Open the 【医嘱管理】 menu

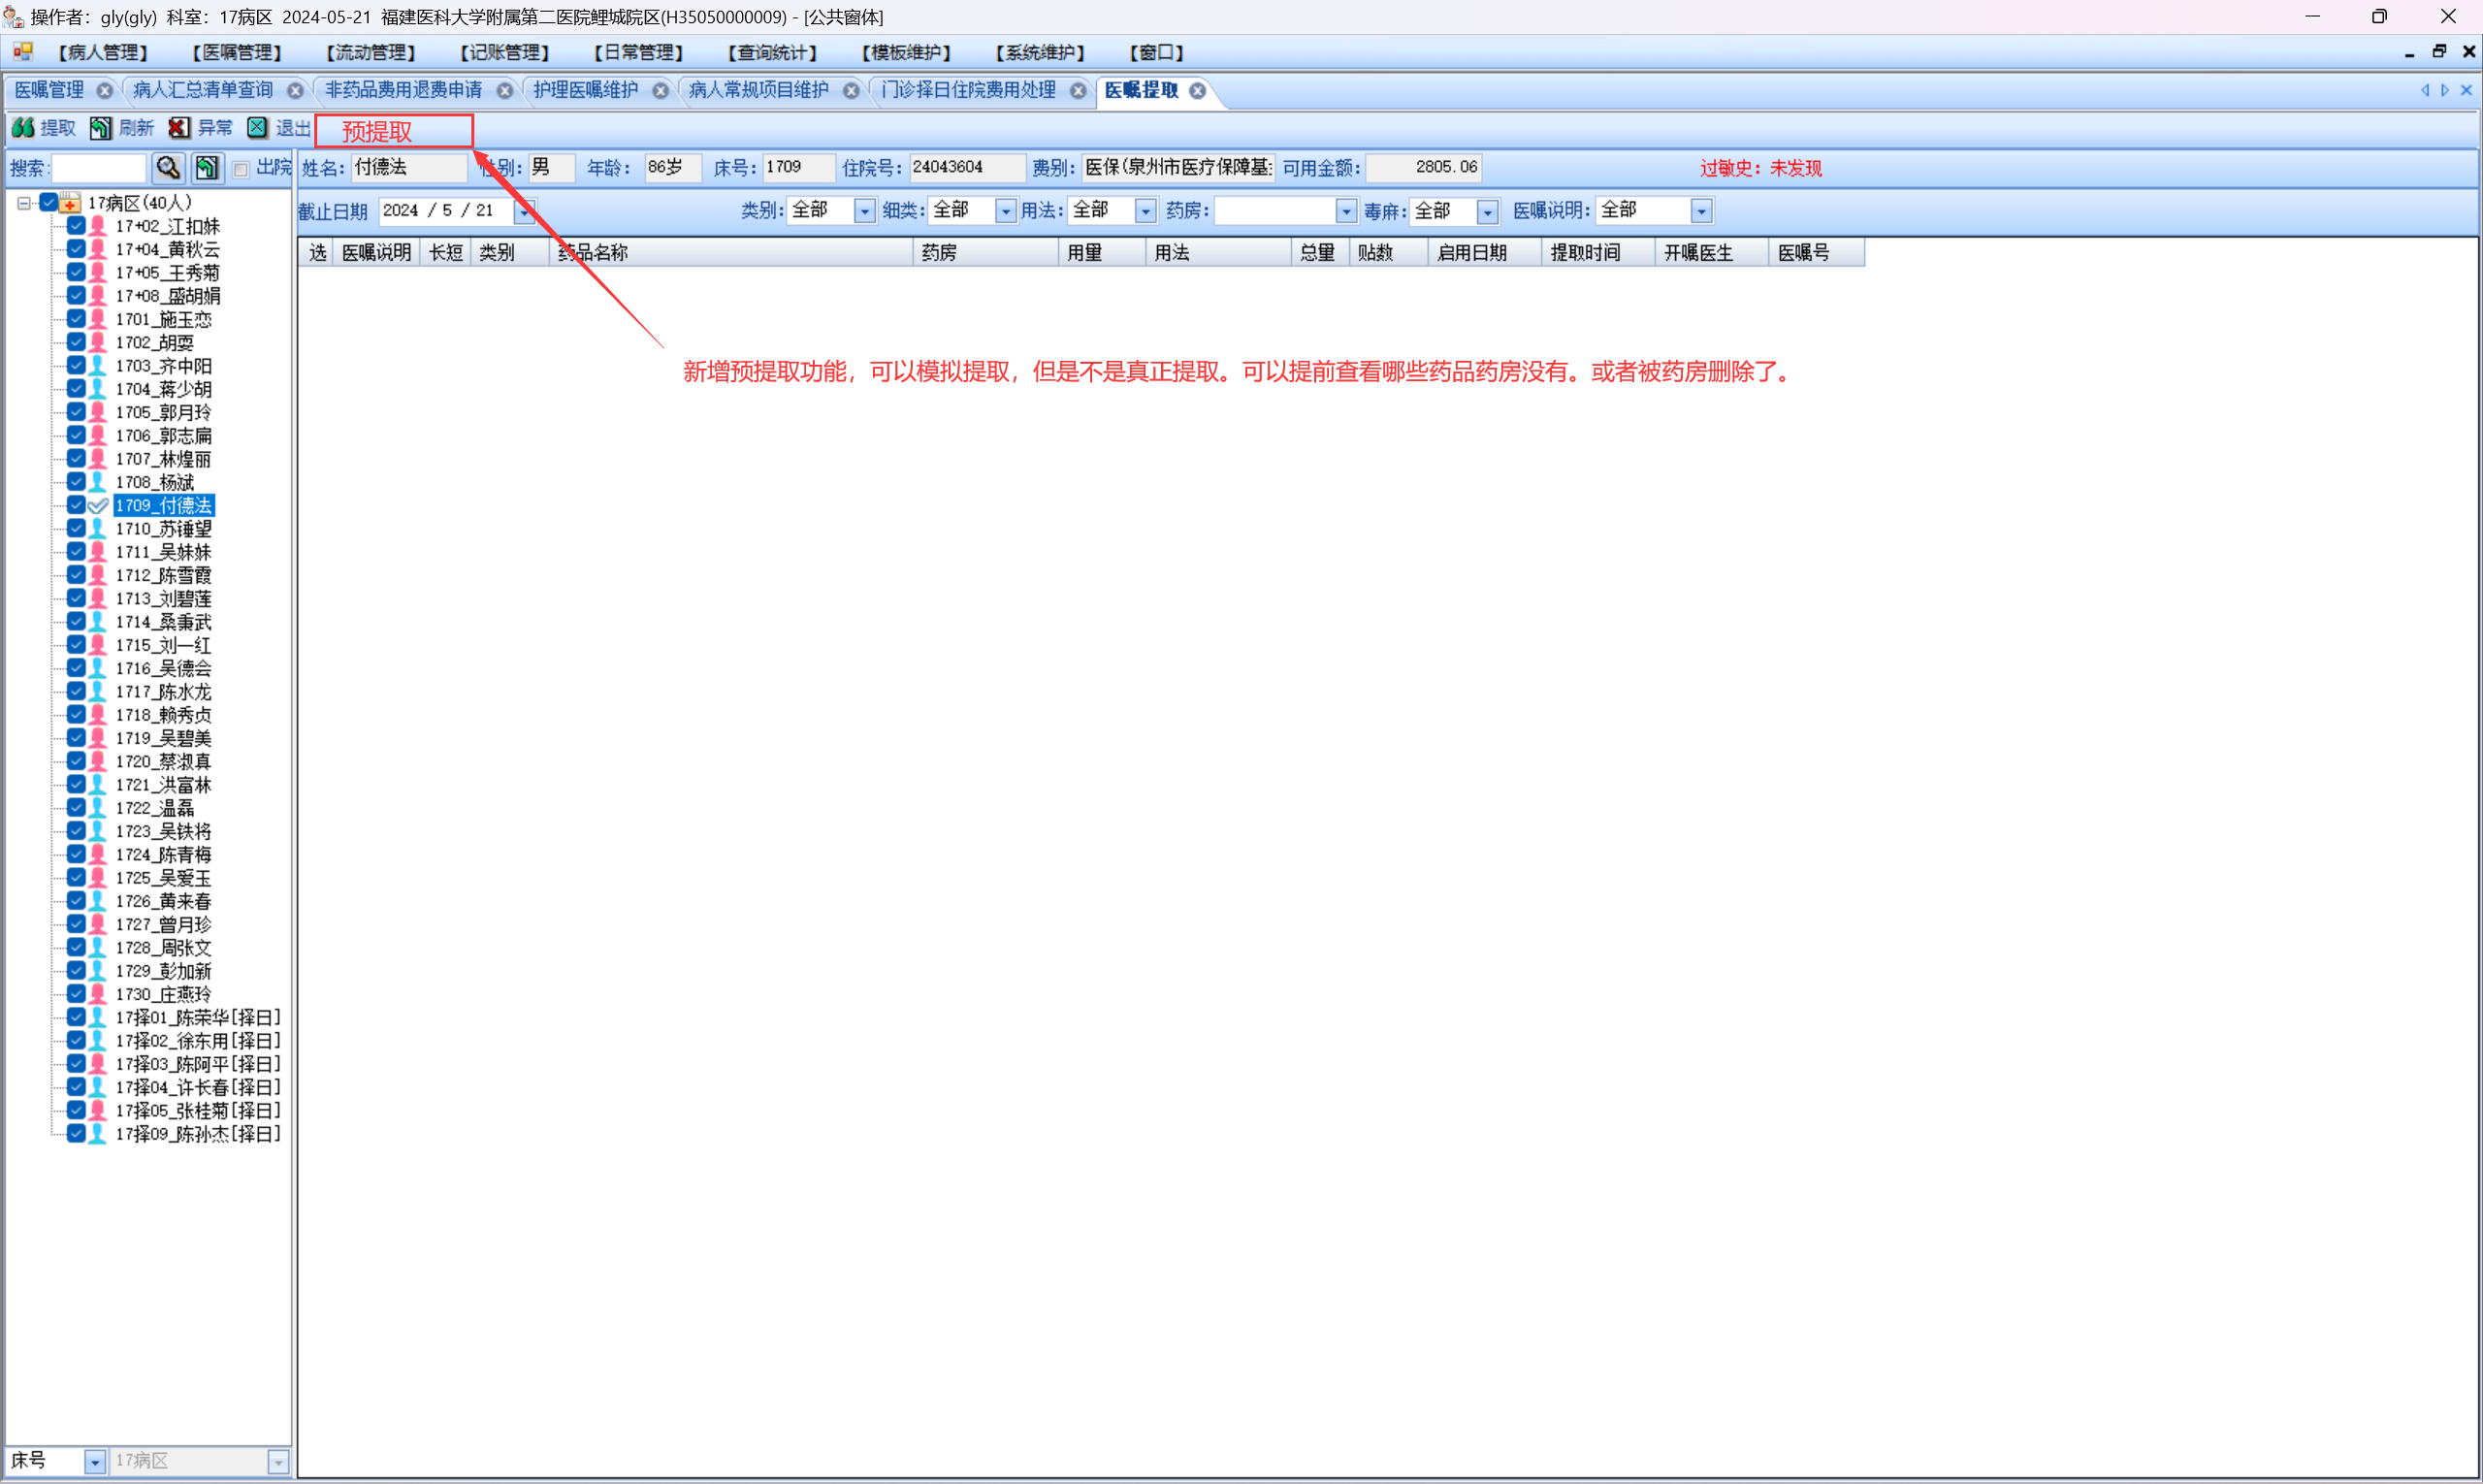point(237,52)
